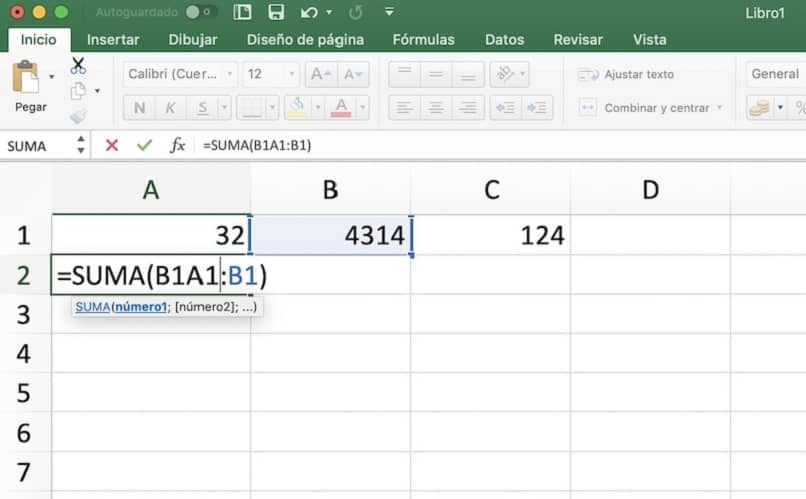Open the General number format box

(775, 75)
